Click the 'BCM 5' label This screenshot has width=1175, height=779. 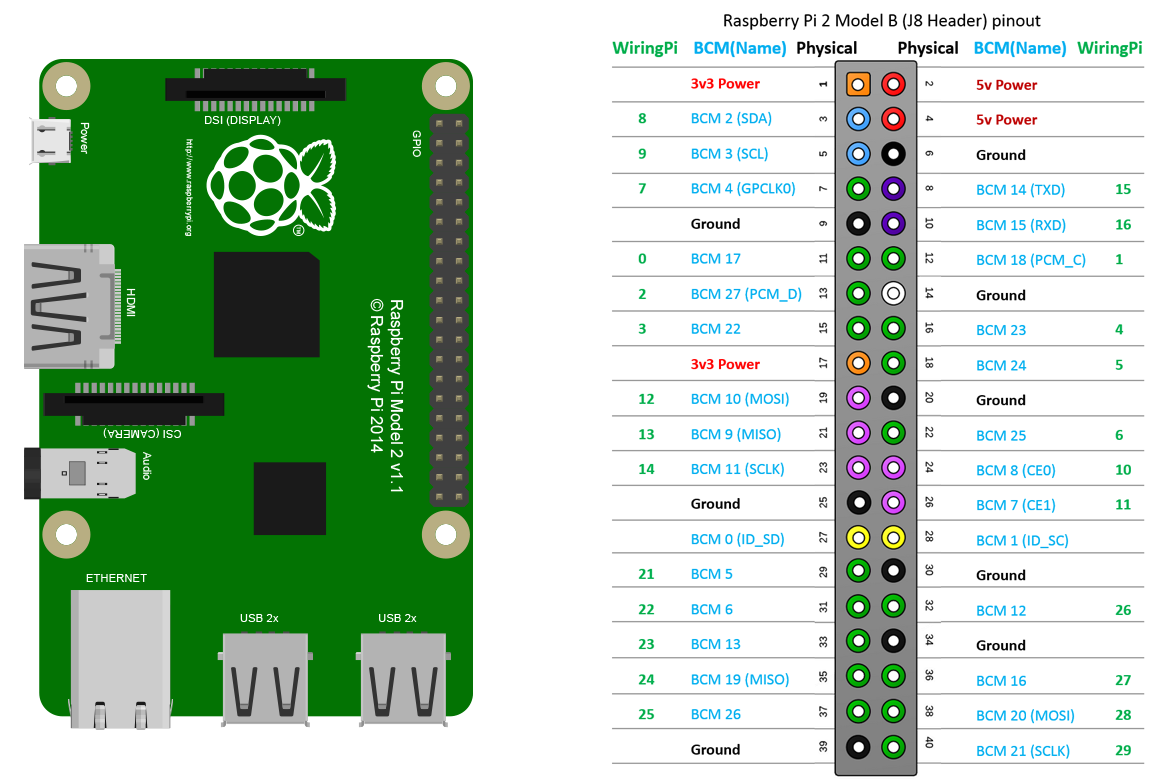click(x=712, y=574)
